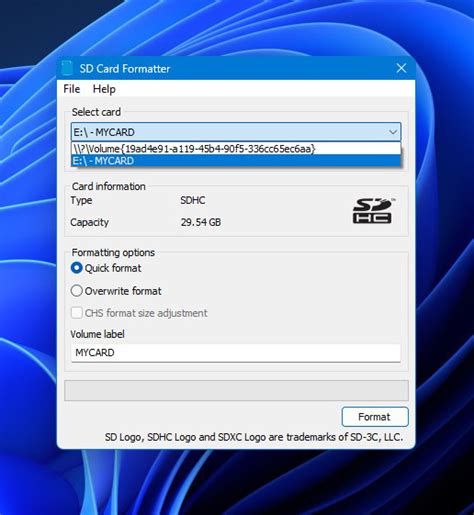Click the SD Card Formatter title bar icon

67,68
